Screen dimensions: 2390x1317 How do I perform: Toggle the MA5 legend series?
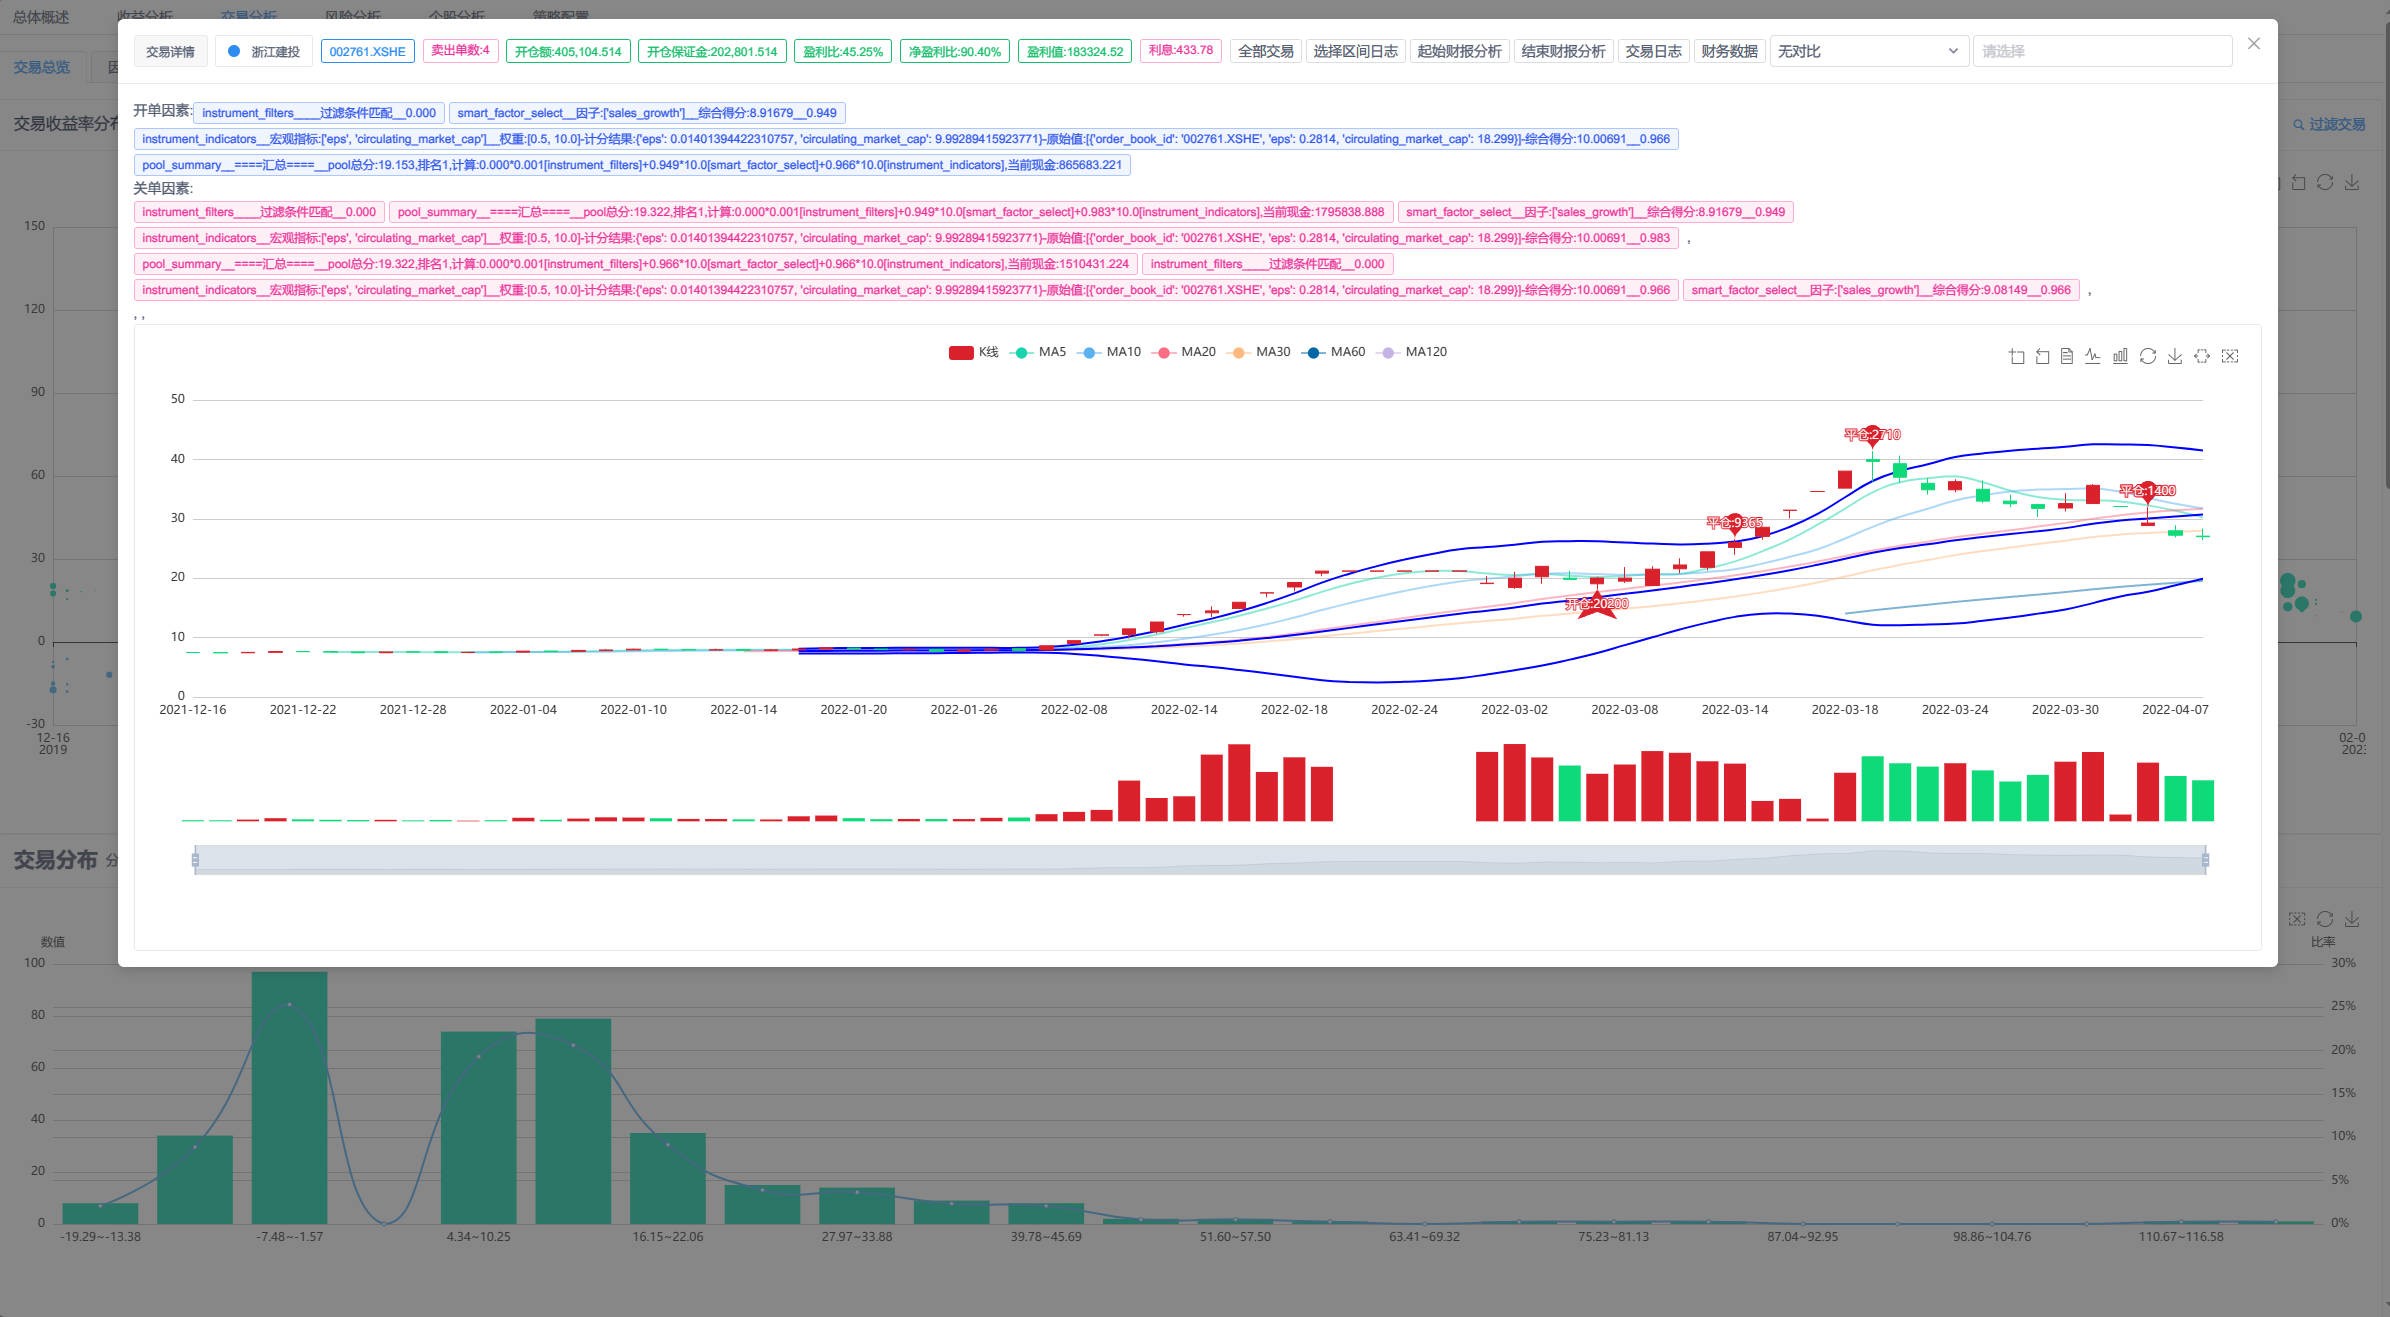(1039, 352)
